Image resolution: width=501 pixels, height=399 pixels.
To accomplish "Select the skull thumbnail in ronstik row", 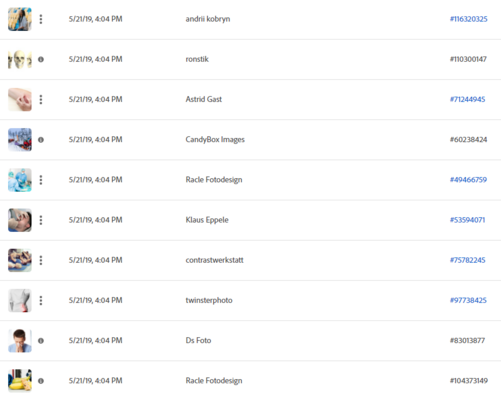I will [20, 59].
